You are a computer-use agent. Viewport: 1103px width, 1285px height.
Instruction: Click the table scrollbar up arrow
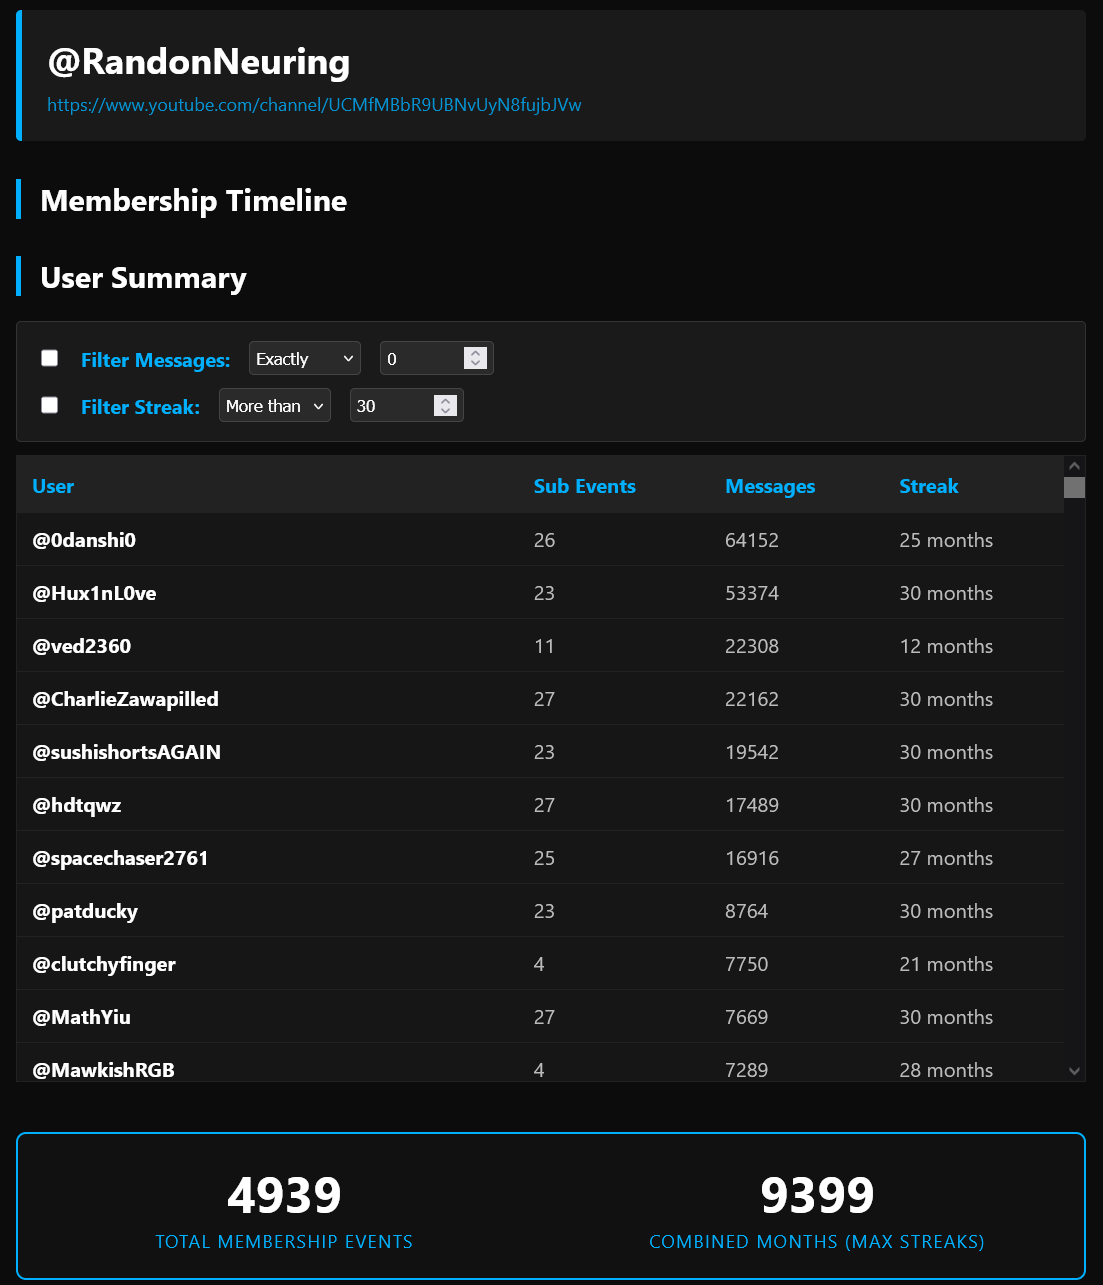click(x=1075, y=466)
